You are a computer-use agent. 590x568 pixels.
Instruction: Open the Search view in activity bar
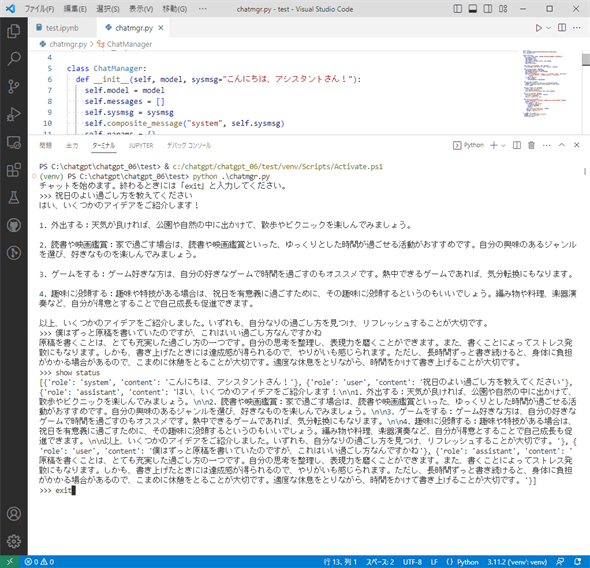(x=14, y=59)
